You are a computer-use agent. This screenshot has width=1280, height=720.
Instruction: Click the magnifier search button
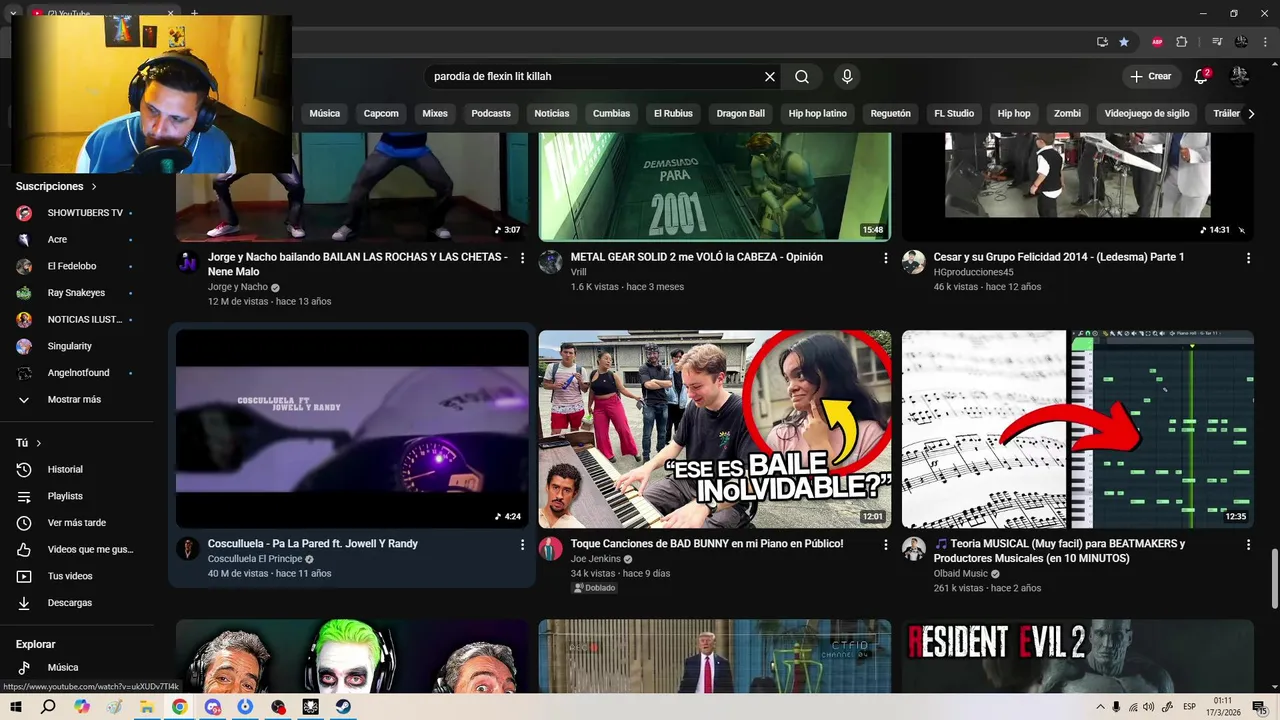click(802, 77)
